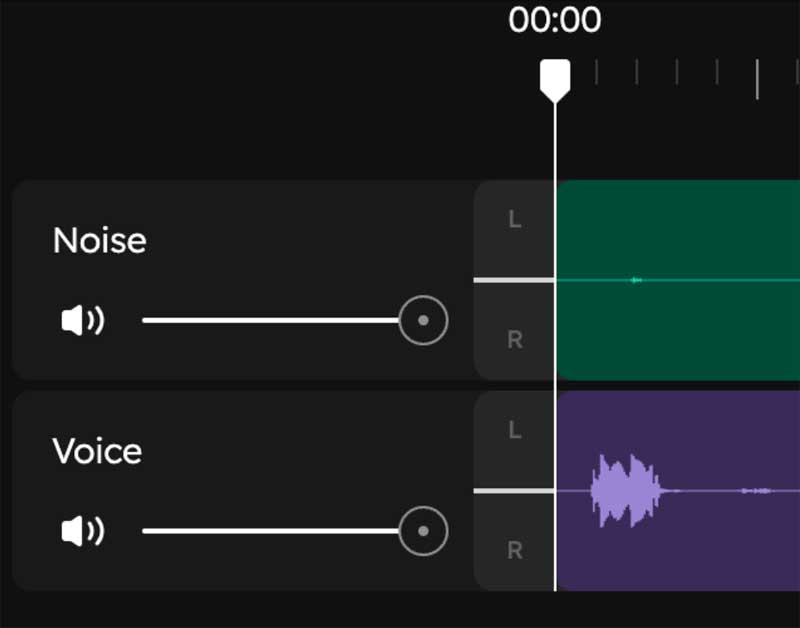The image size is (800, 628).
Task: Click the large waveform in the Voice clip
Action: pyautogui.click(x=626, y=491)
